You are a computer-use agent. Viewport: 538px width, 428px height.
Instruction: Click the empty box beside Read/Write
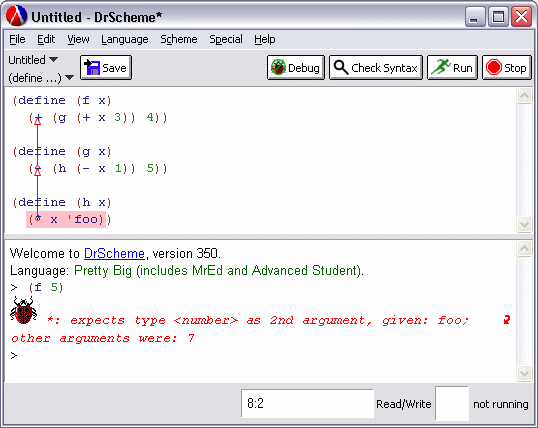click(x=452, y=403)
